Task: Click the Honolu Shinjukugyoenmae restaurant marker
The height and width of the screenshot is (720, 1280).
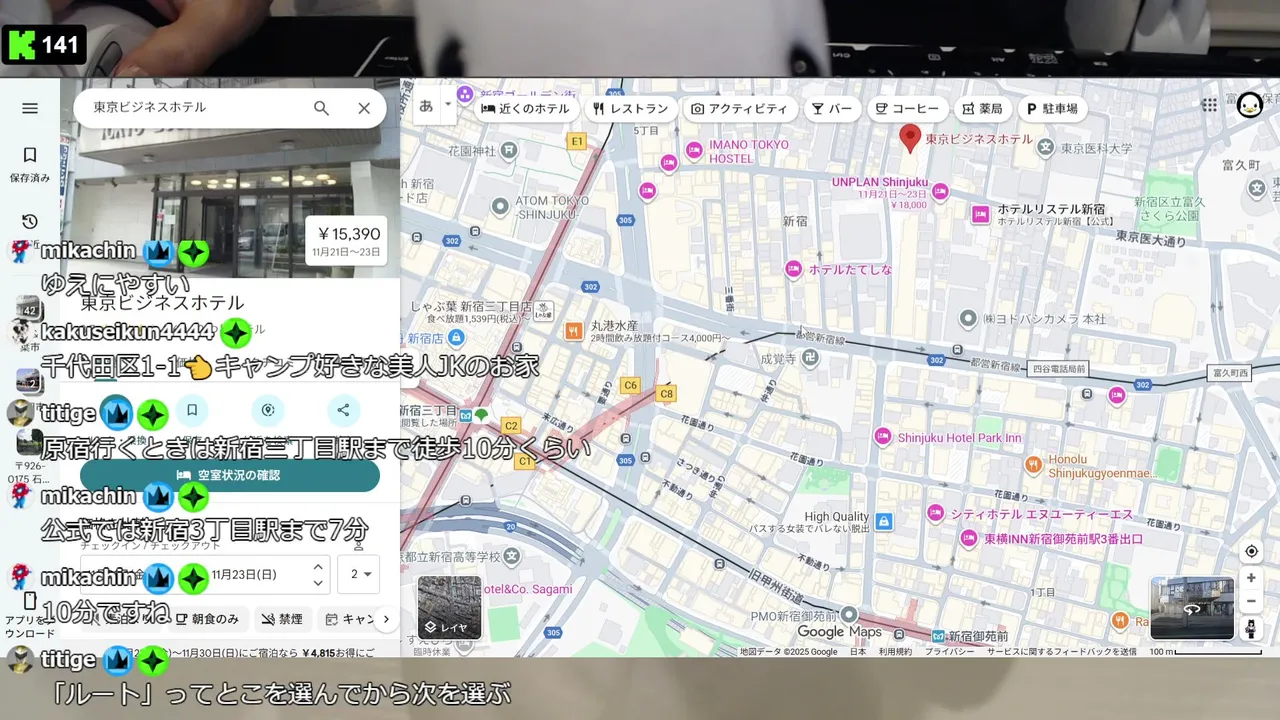Action: pyautogui.click(x=1033, y=464)
